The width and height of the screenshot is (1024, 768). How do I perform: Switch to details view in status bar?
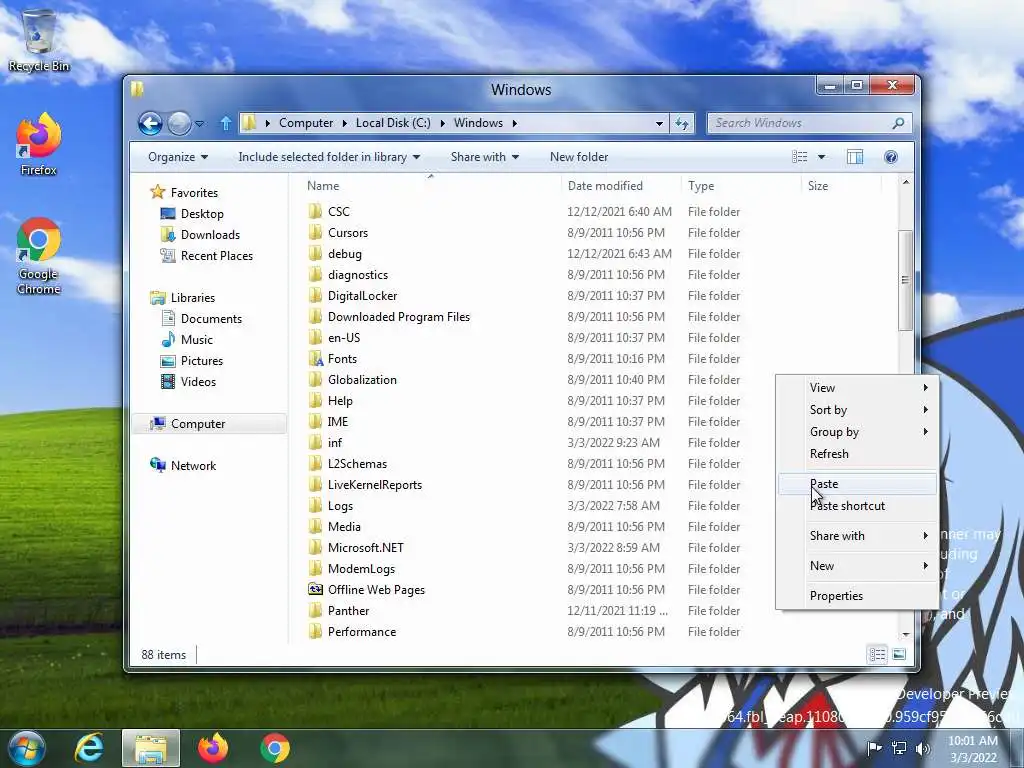[877, 654]
